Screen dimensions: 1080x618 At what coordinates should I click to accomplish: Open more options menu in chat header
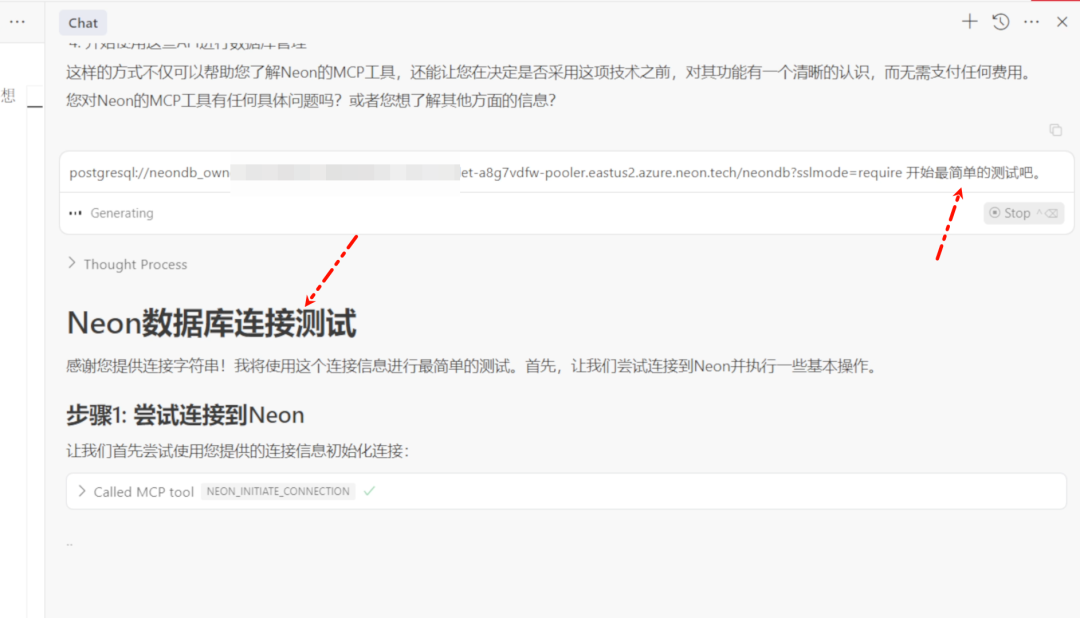point(1031,22)
